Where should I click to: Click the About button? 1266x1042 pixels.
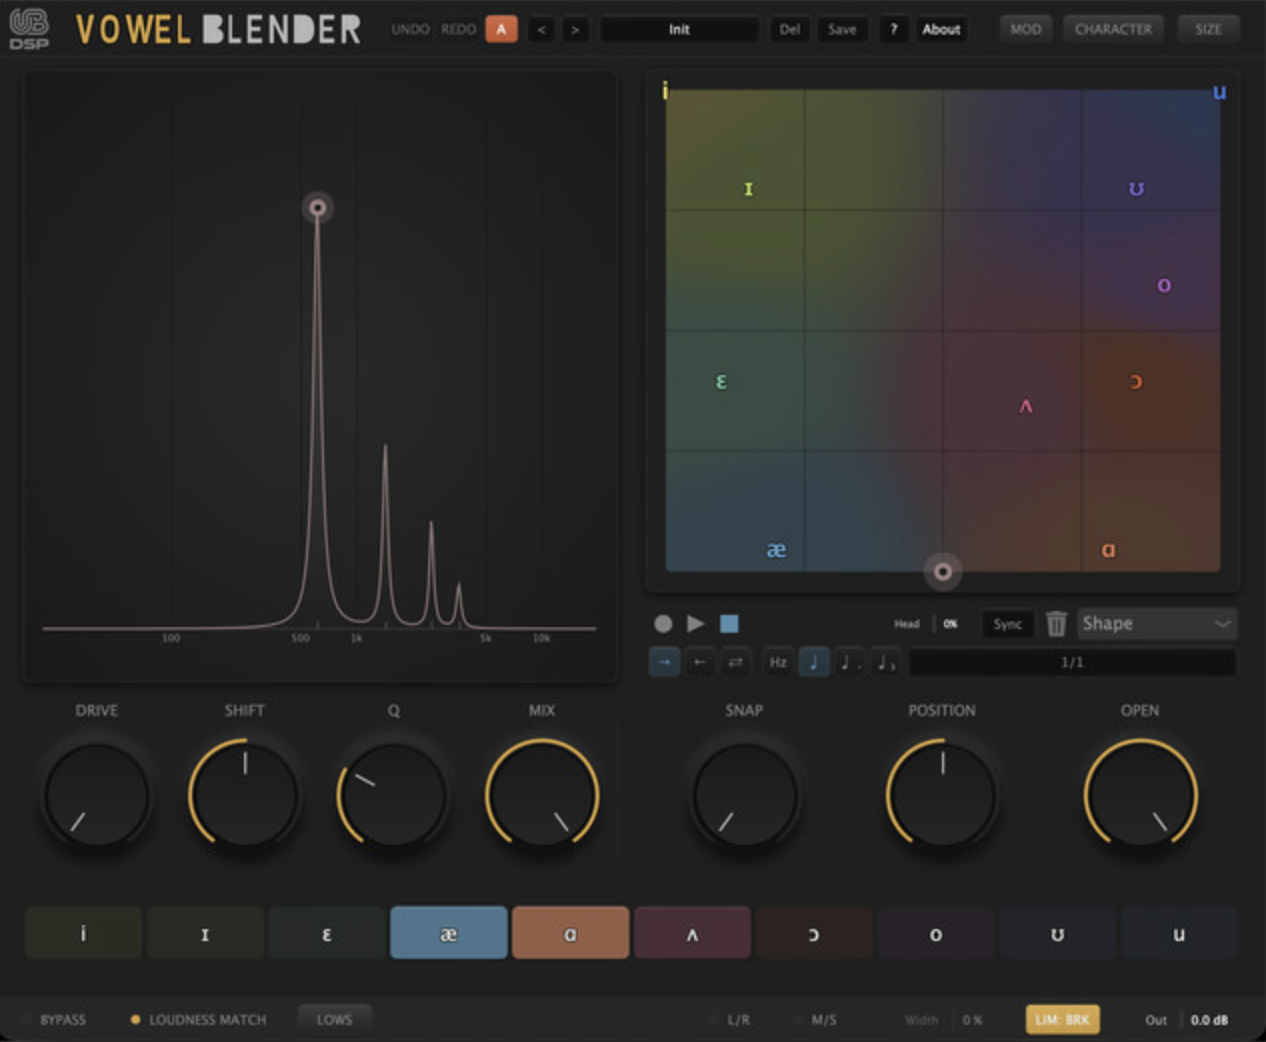tap(941, 29)
